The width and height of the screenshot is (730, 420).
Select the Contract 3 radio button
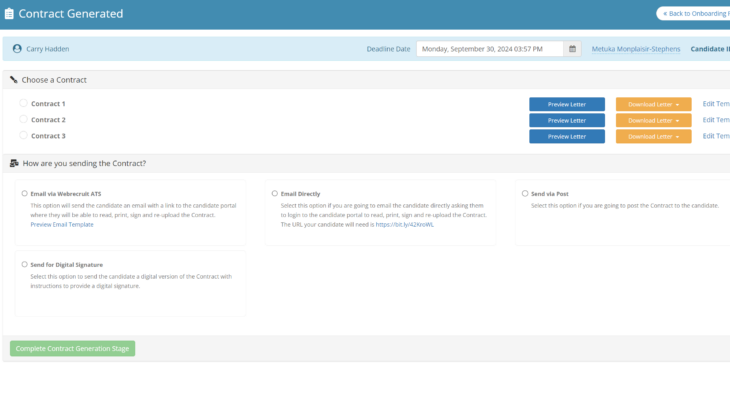click(24, 136)
